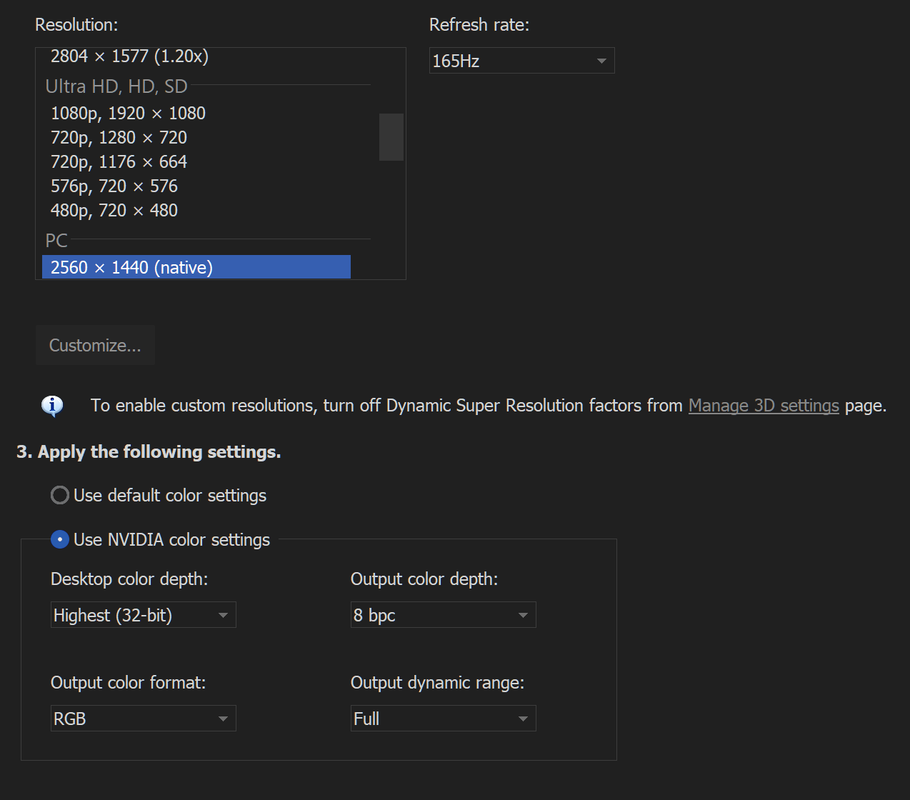Select Use NVIDIA color settings radio
Viewport: 910px width, 800px height.
coord(60,539)
